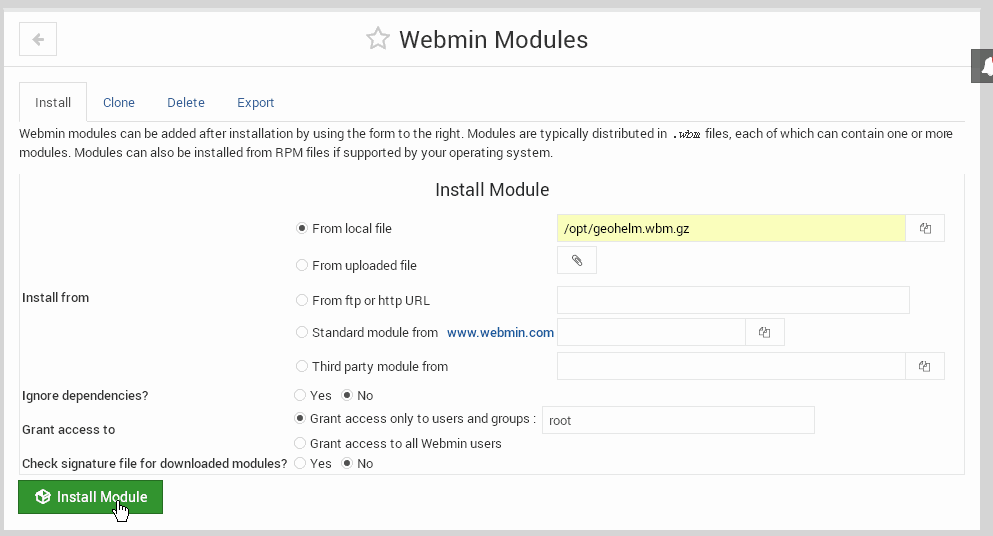Screen dimensions: 993x536
Task: Open the Export tab
Action: point(255,103)
